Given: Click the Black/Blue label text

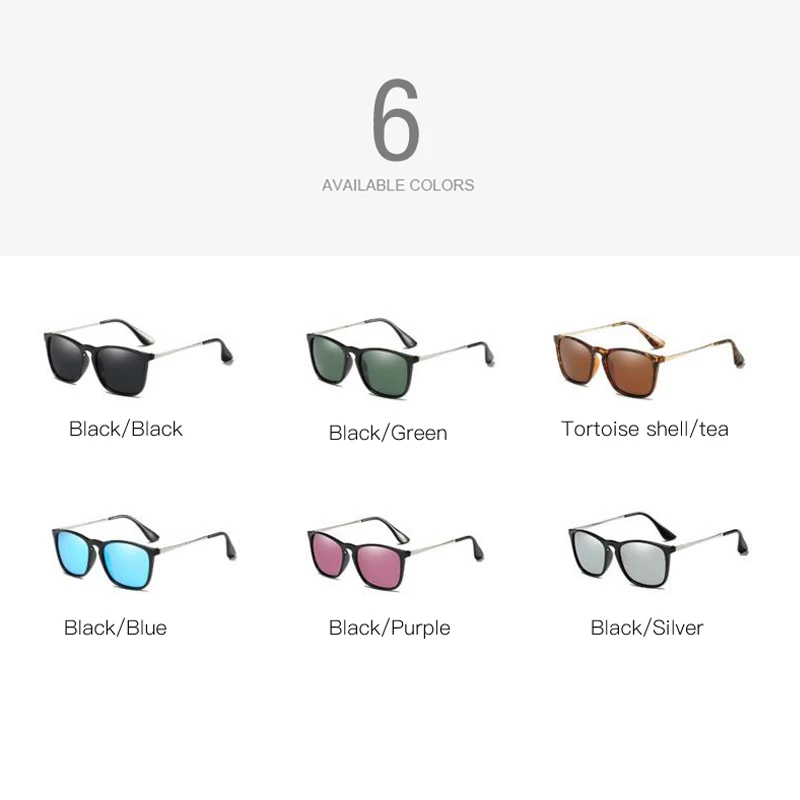Looking at the screenshot, I should (115, 628).
